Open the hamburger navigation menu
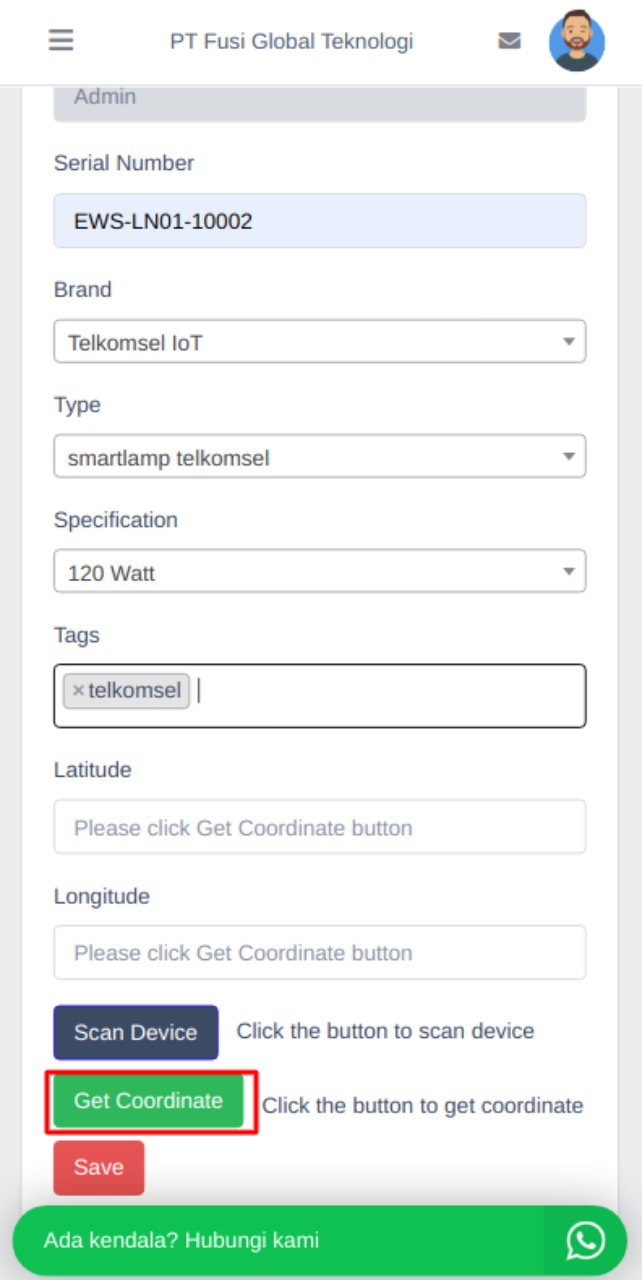642x1280 pixels. [61, 41]
